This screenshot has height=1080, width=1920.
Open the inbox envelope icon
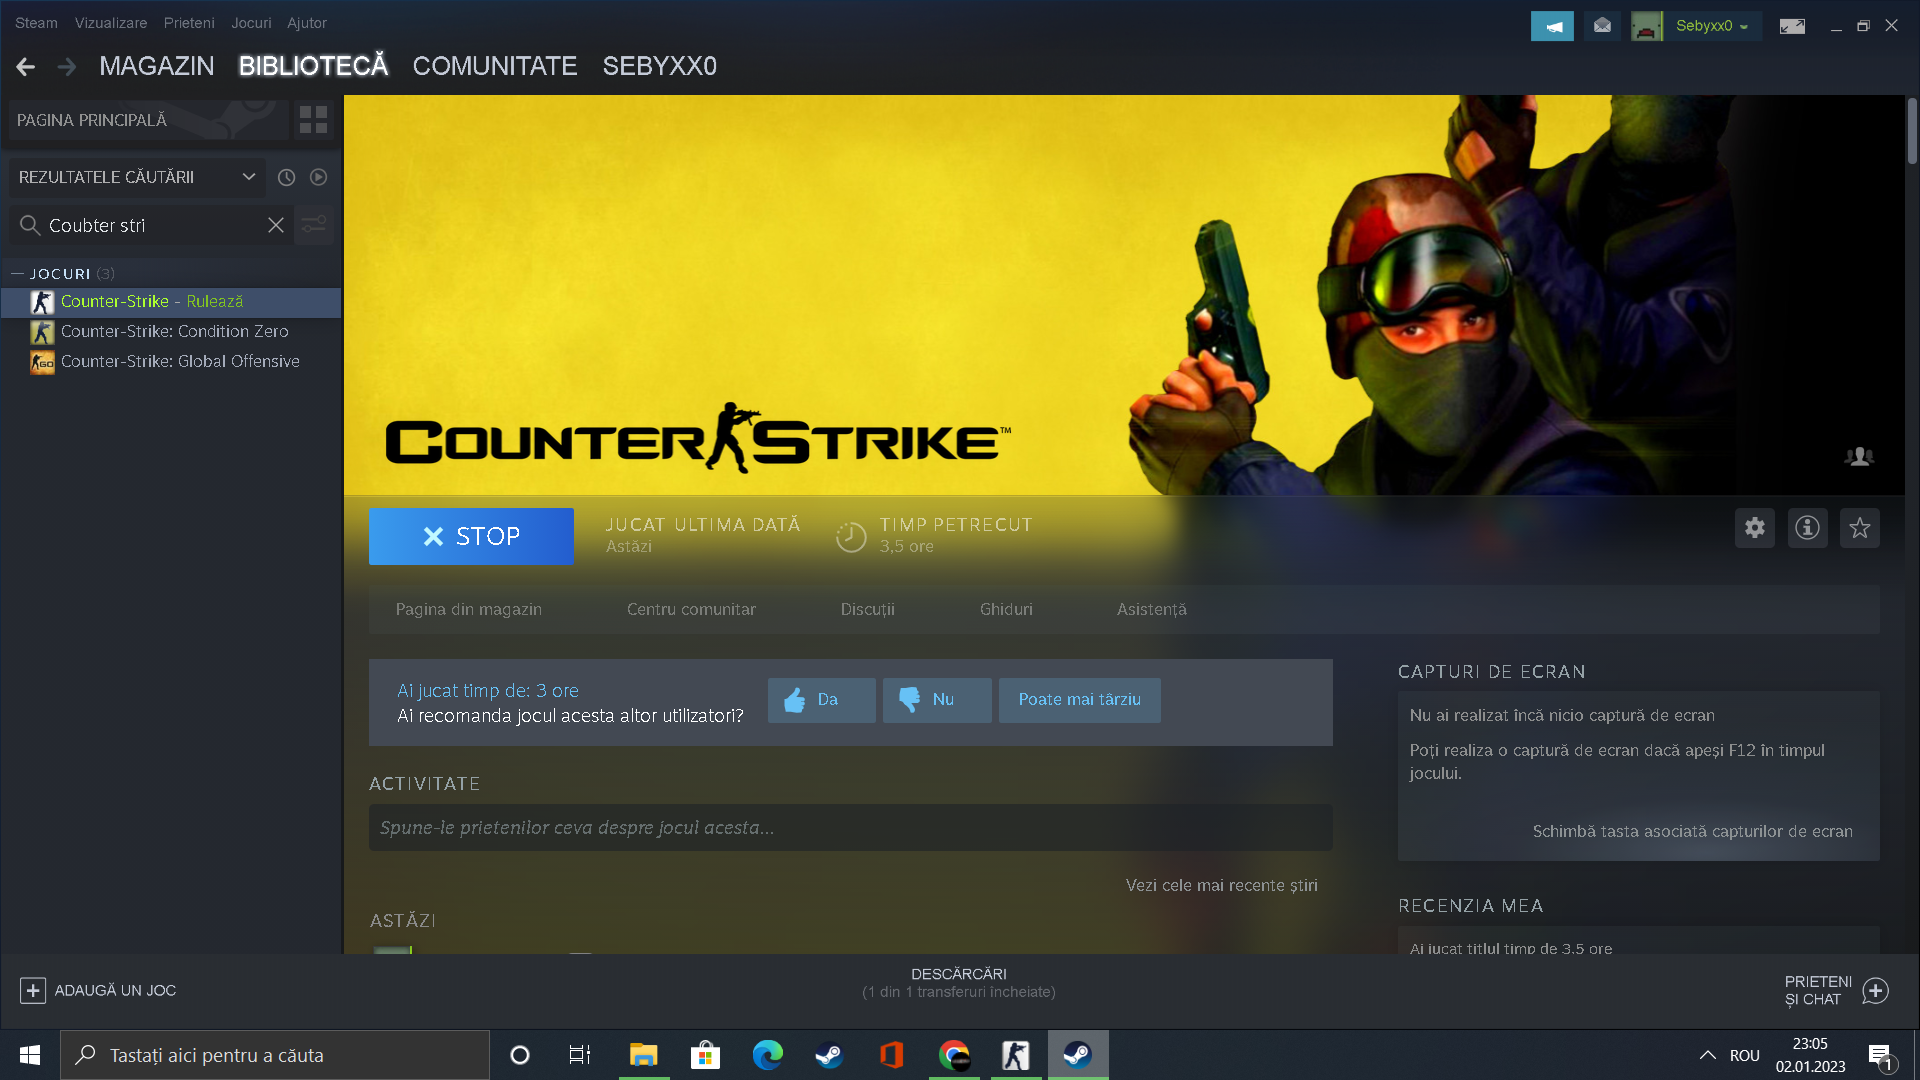click(x=1602, y=26)
